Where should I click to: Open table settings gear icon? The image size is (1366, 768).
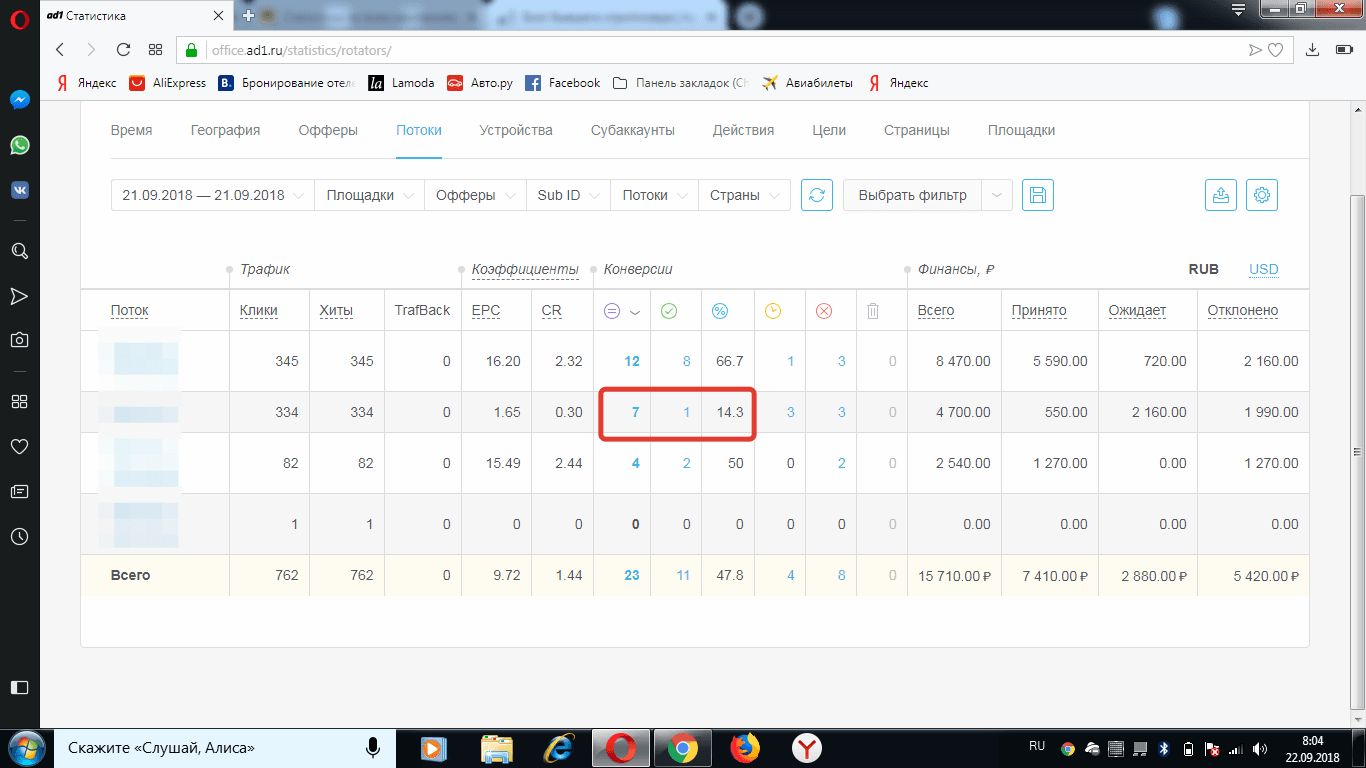pyautogui.click(x=1262, y=195)
